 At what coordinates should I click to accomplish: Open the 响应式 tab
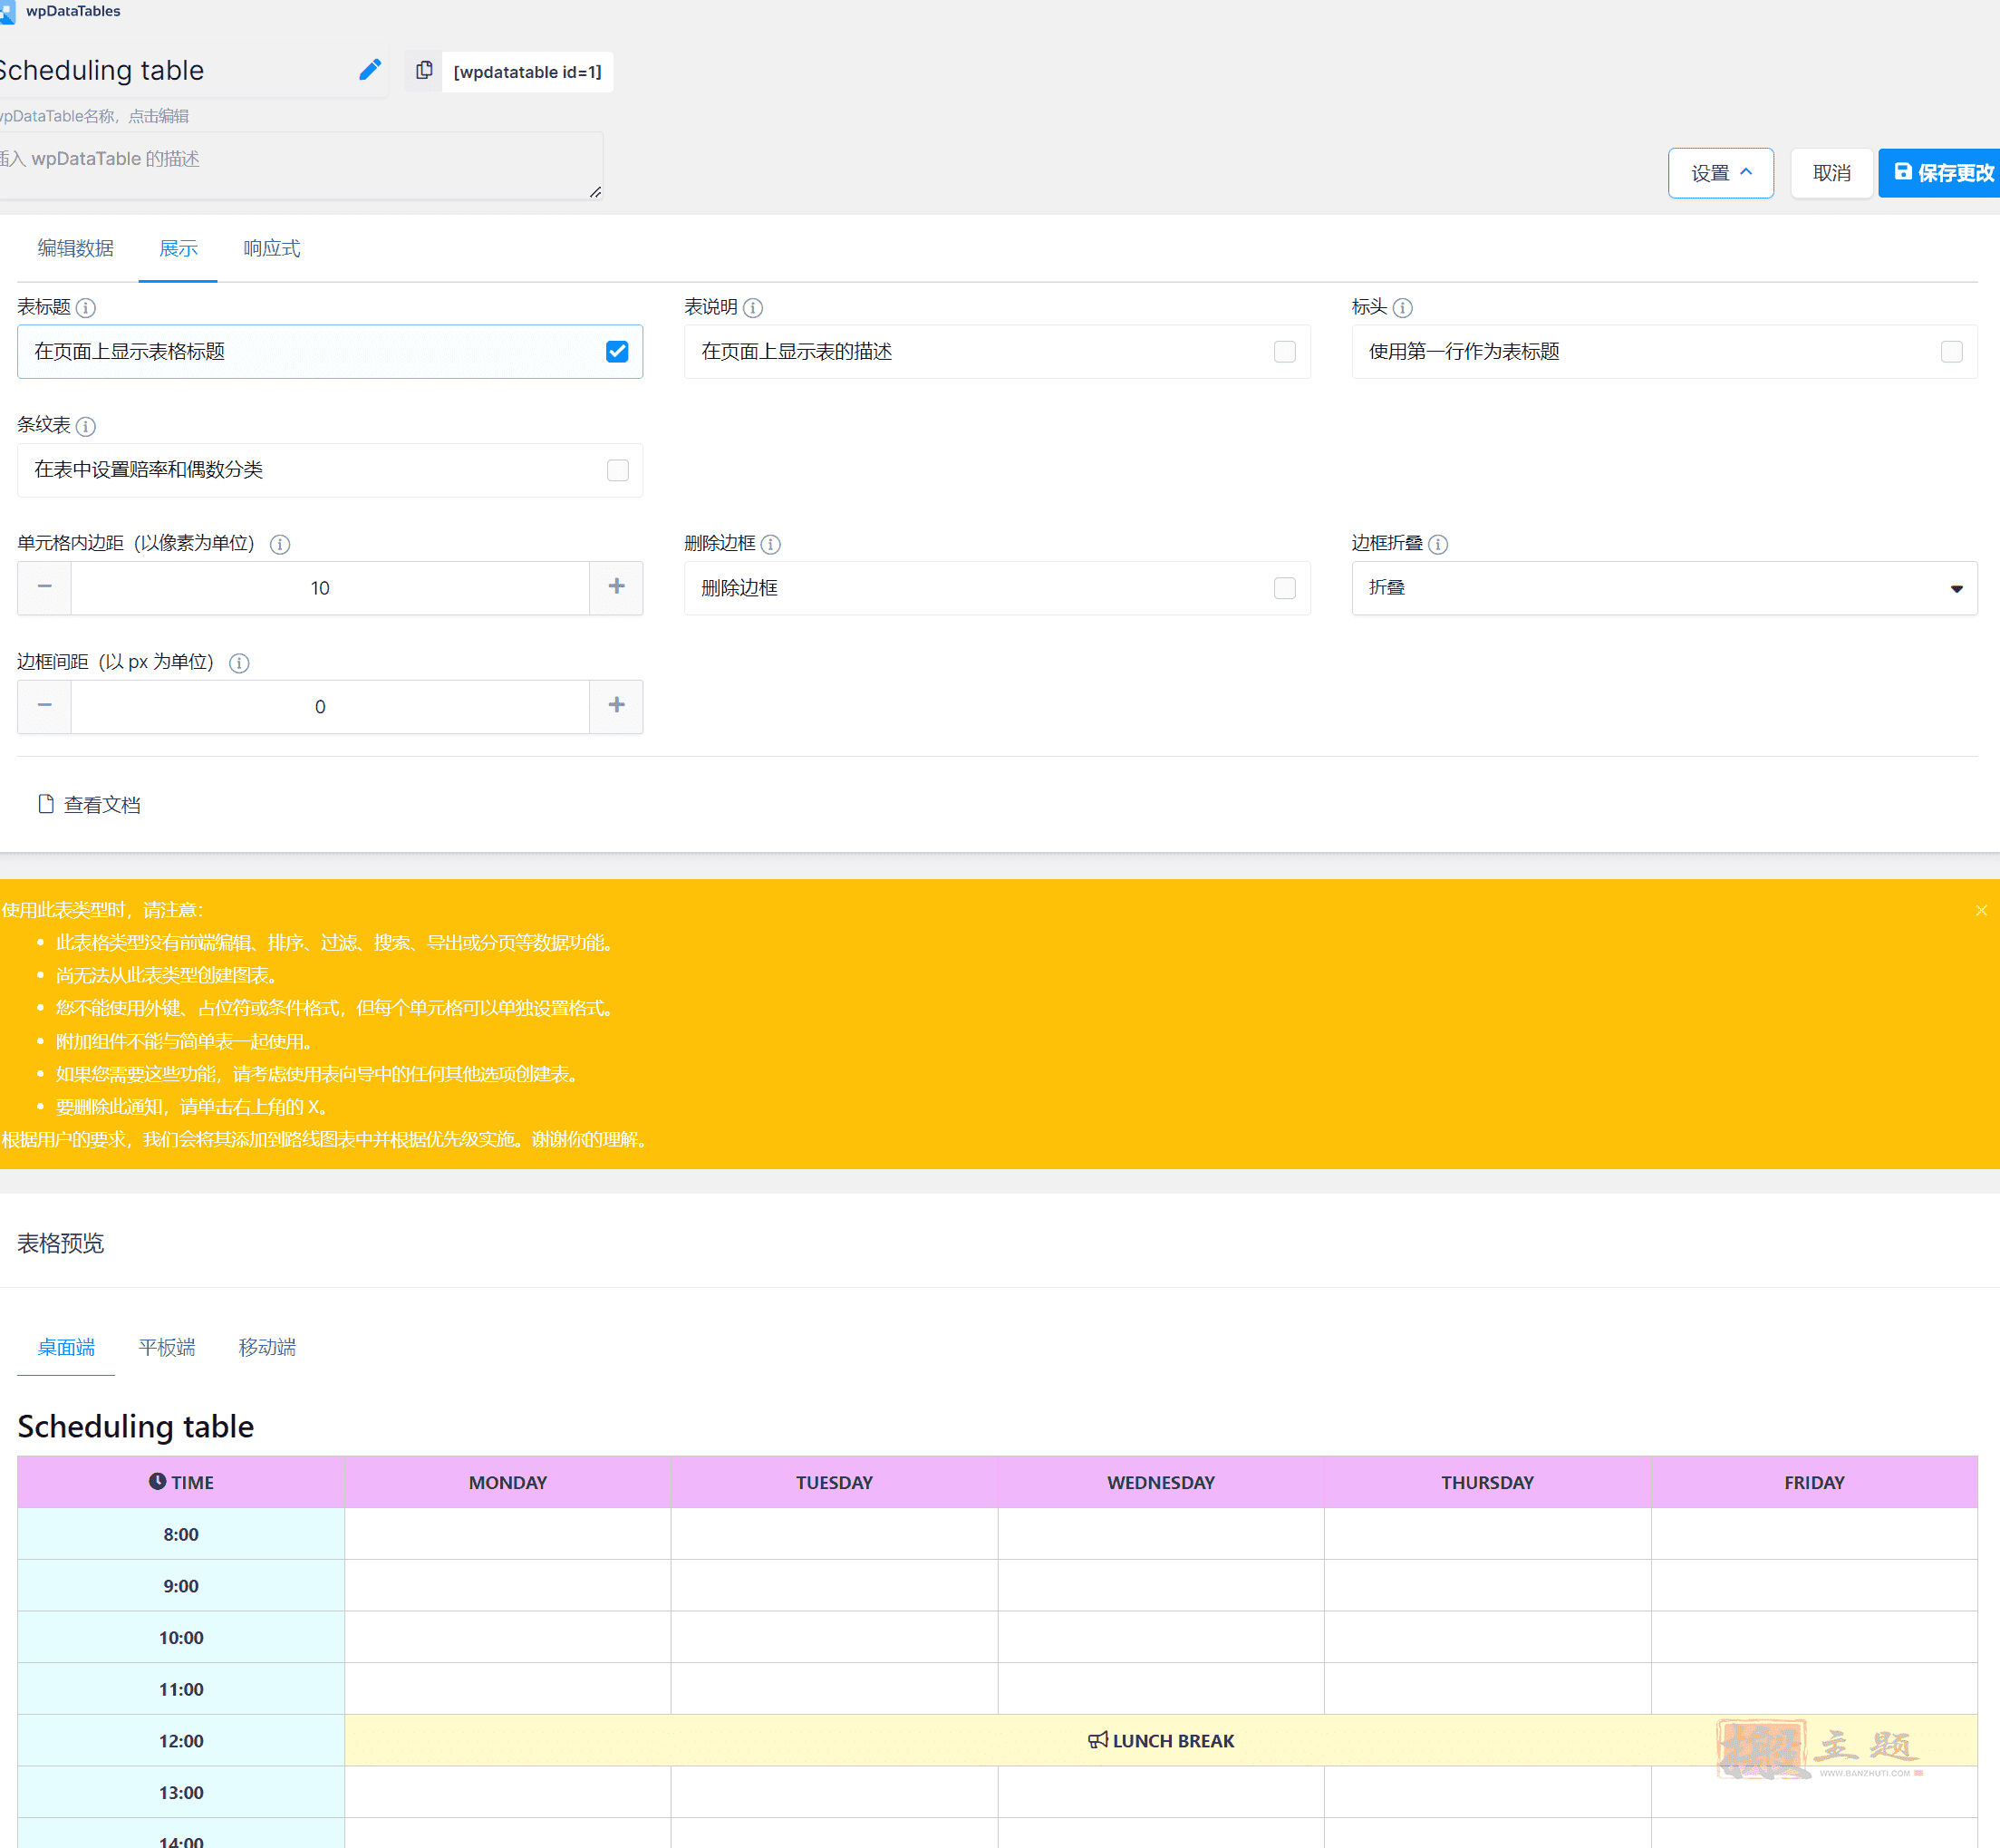tap(271, 249)
